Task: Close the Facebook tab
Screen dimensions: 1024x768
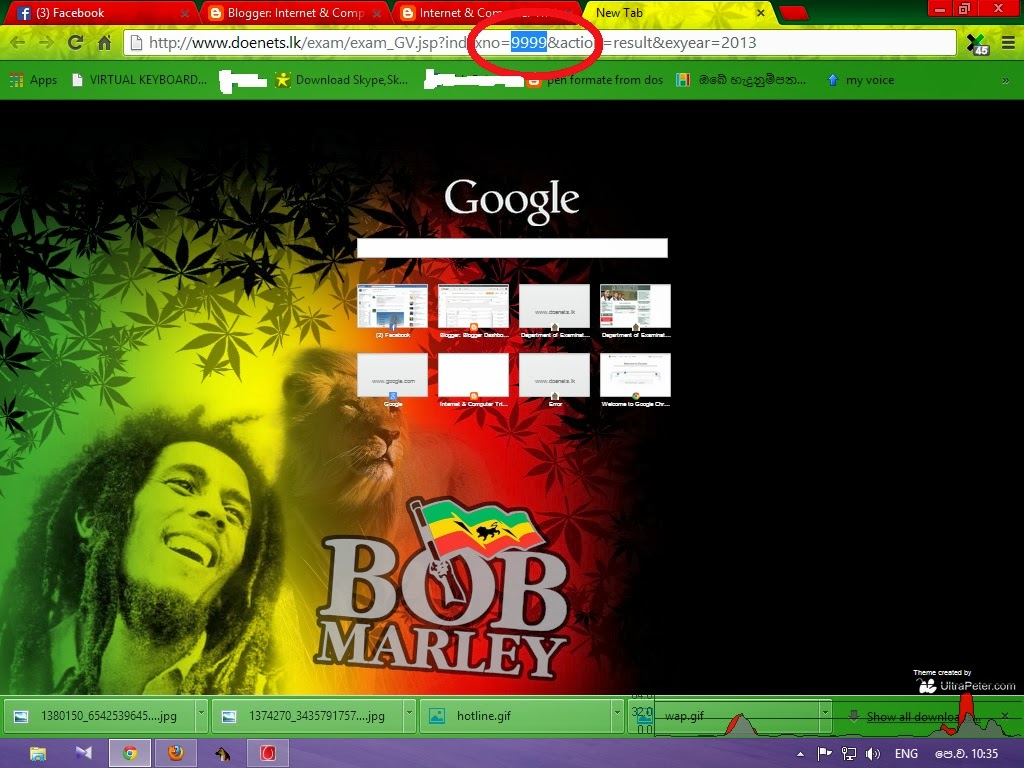Action: point(185,13)
